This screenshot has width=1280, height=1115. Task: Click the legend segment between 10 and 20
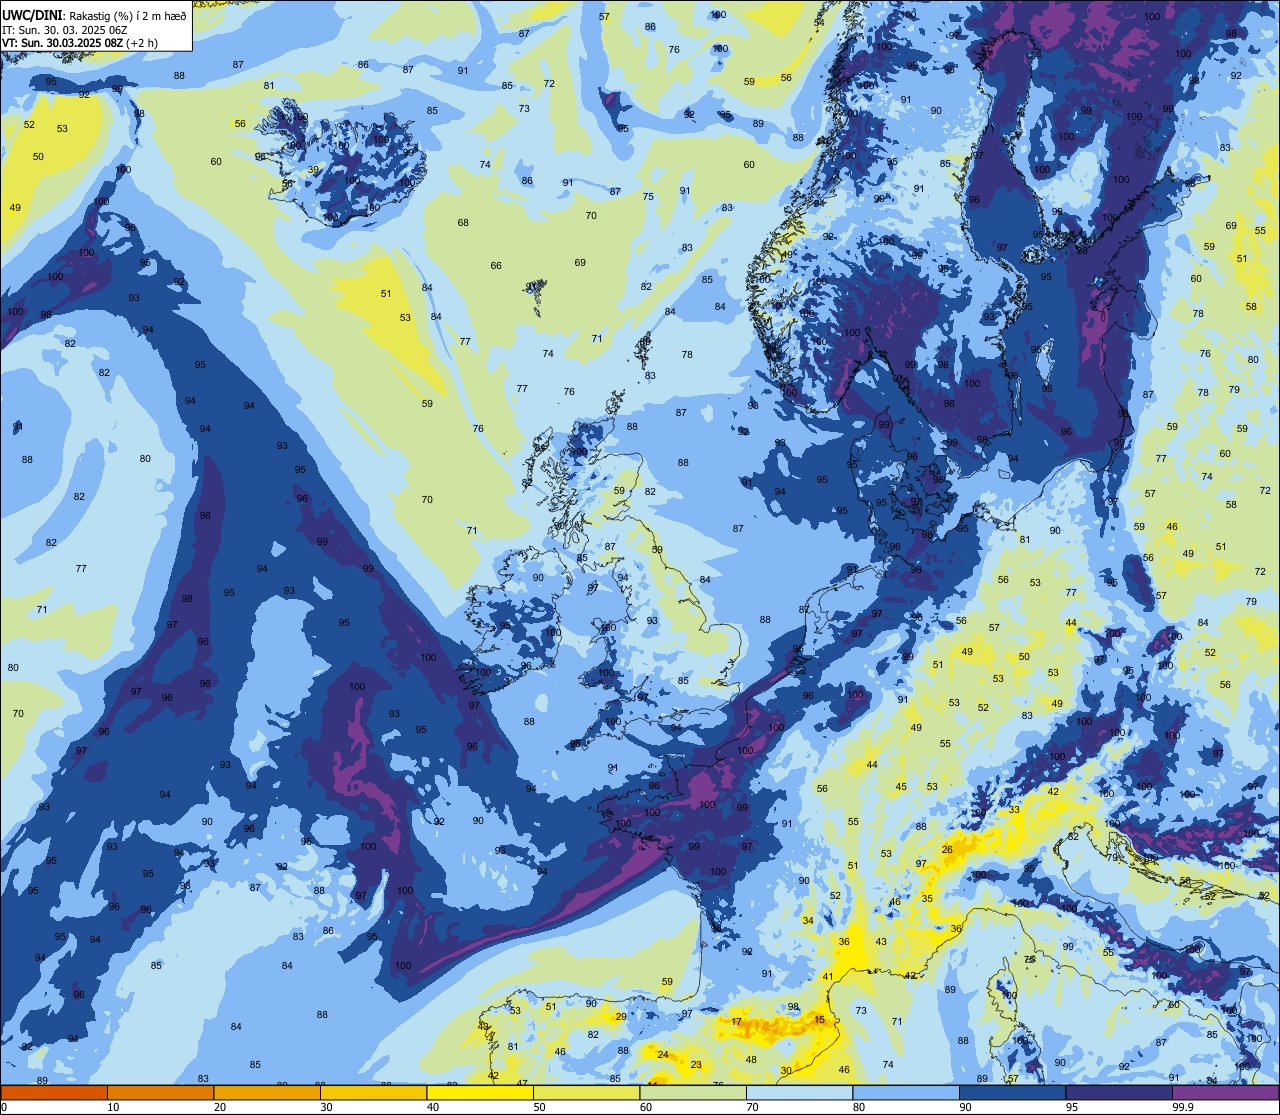pos(160,1092)
